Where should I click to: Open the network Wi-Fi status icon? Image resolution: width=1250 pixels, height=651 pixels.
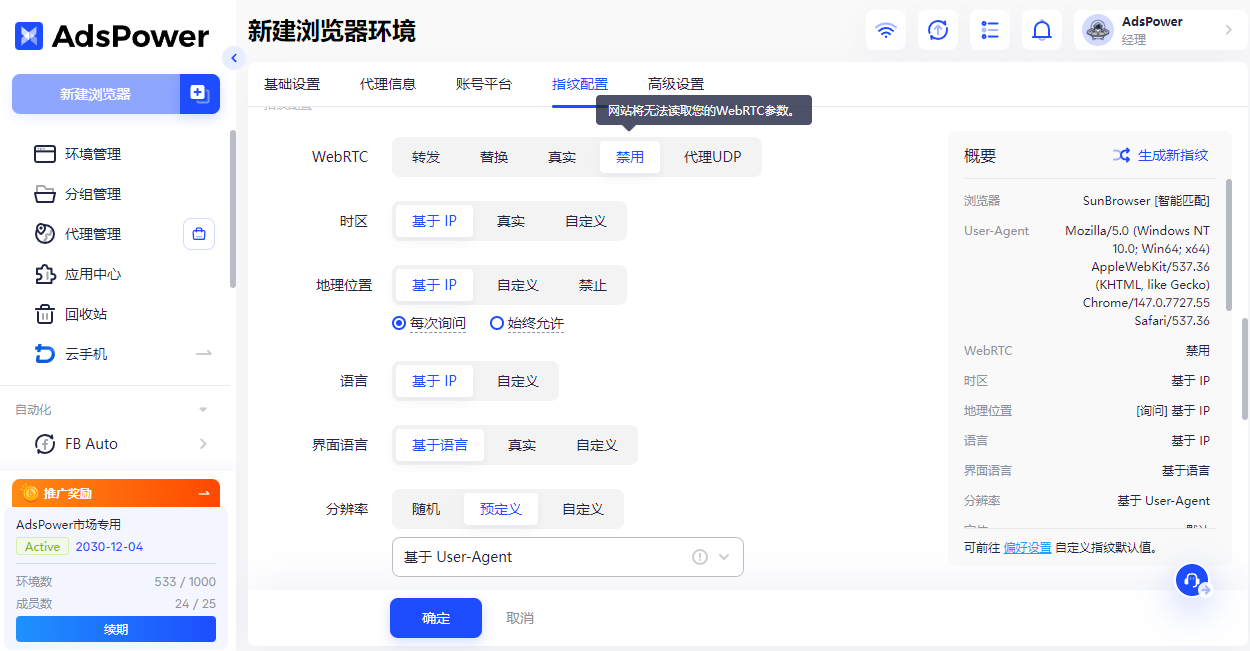(x=886, y=30)
